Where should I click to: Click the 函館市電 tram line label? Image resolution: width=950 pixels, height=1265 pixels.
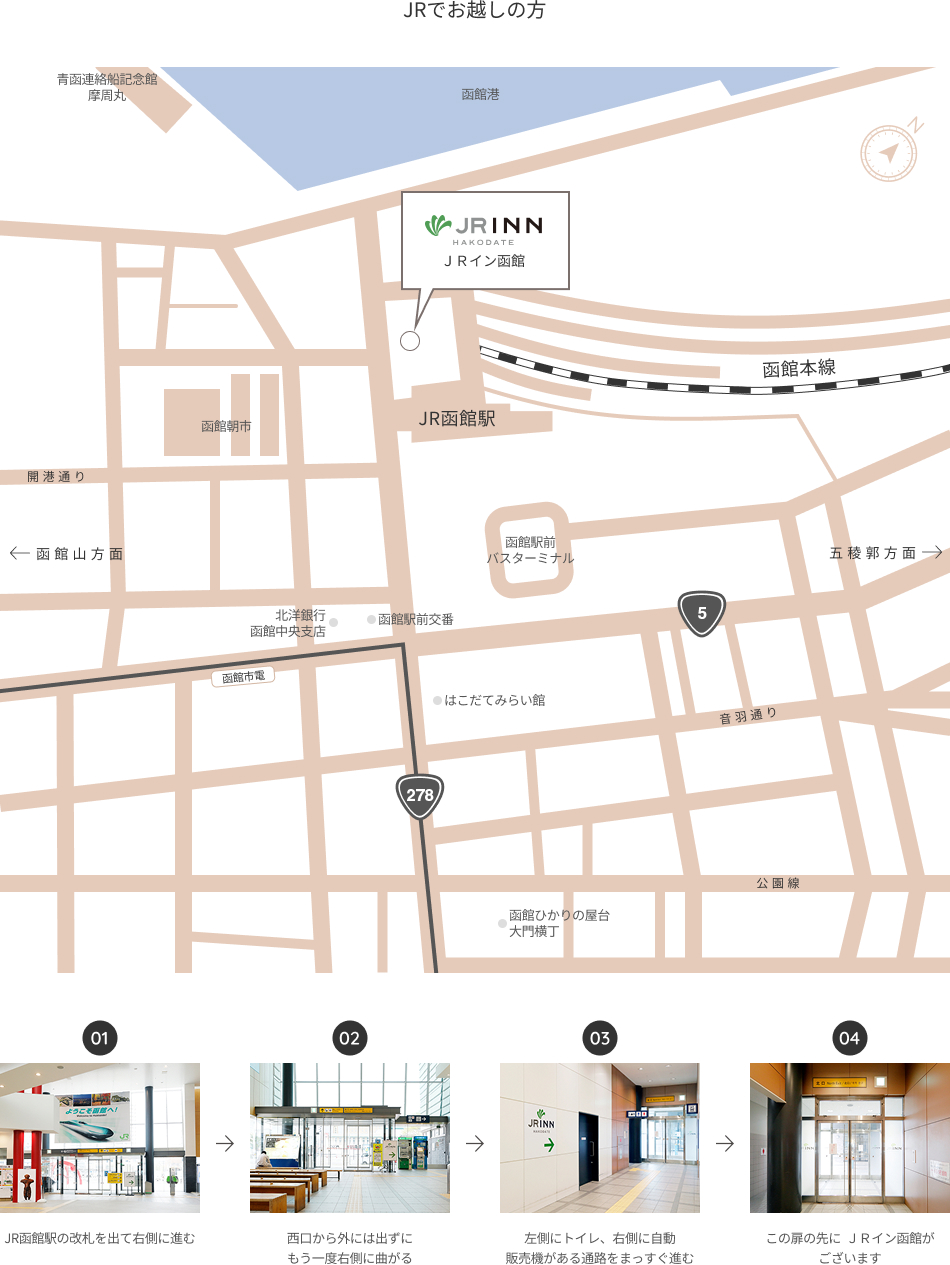click(x=243, y=678)
